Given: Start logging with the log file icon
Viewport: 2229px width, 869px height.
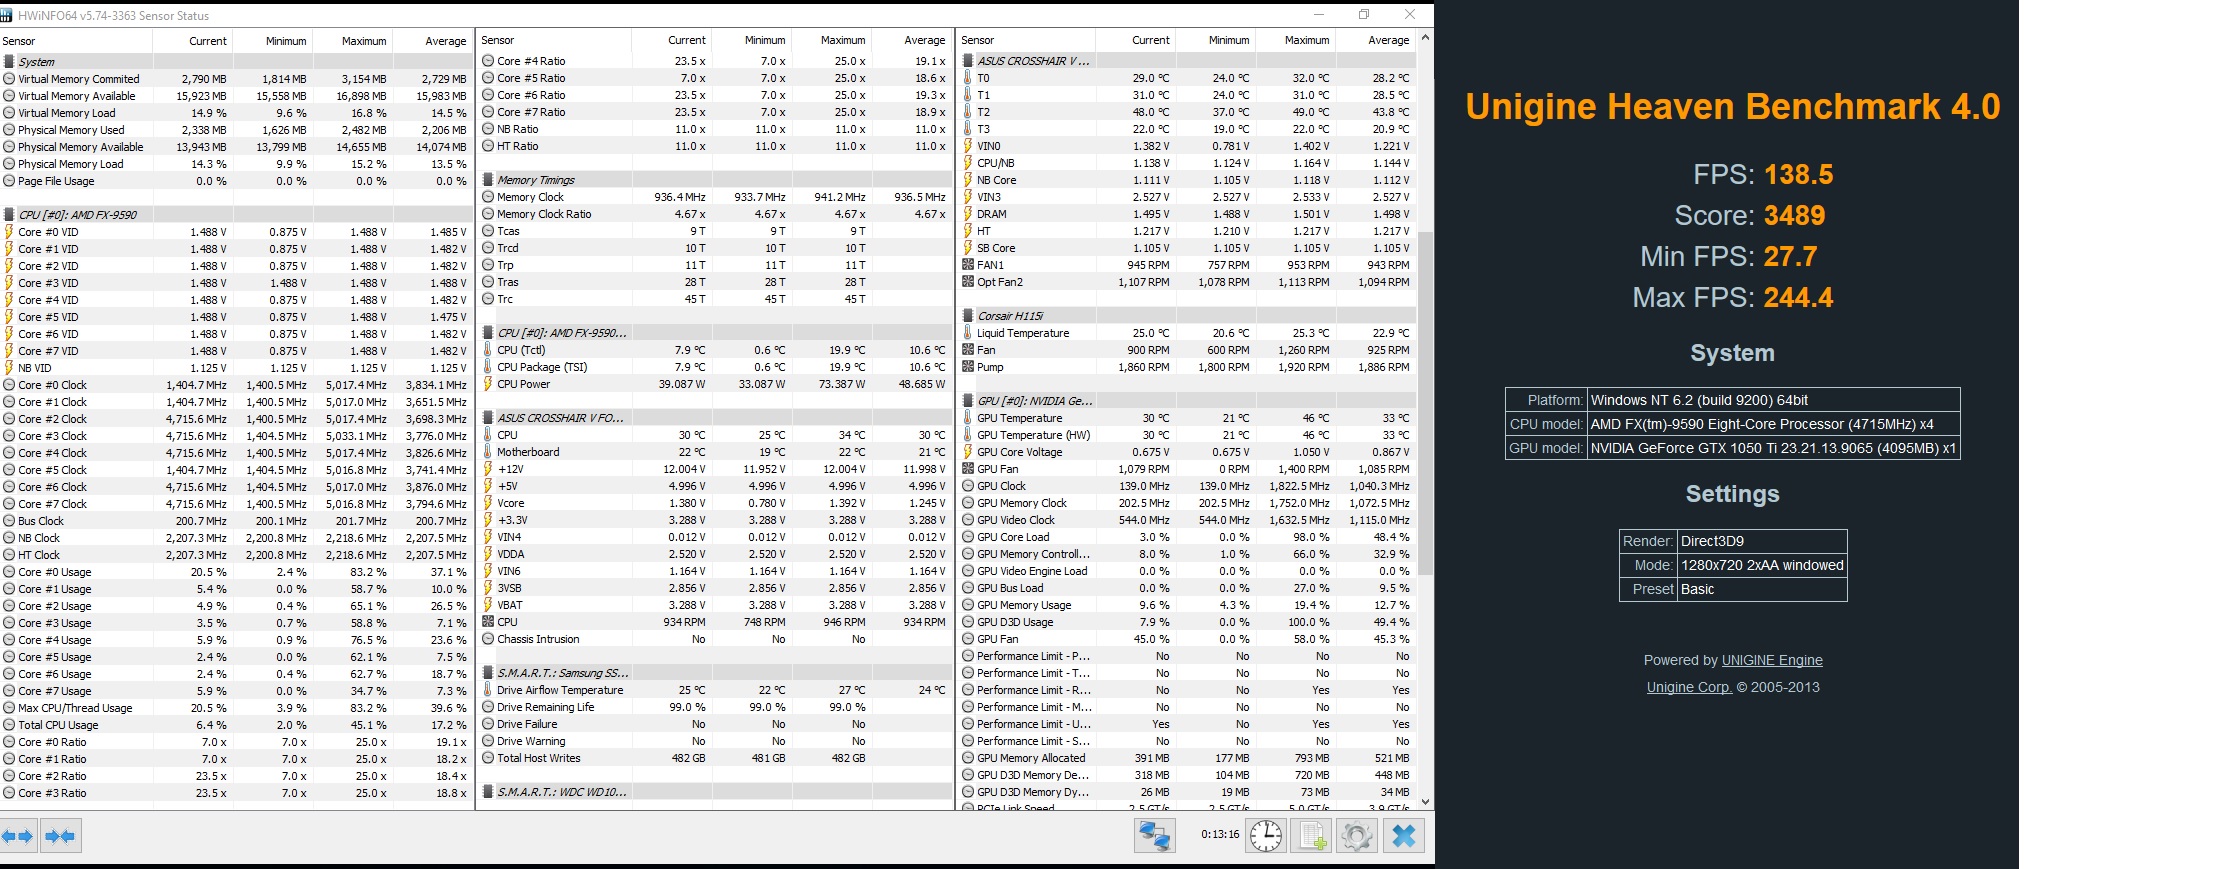Looking at the screenshot, I should click(1311, 835).
